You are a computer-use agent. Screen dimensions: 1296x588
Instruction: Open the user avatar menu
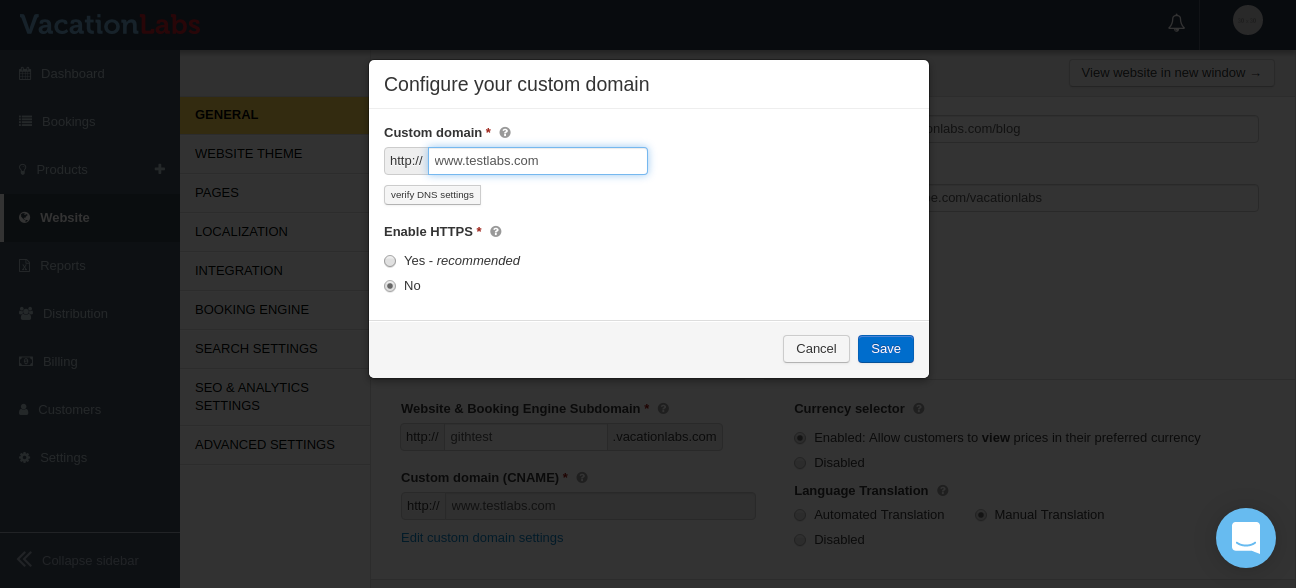tap(1247, 20)
